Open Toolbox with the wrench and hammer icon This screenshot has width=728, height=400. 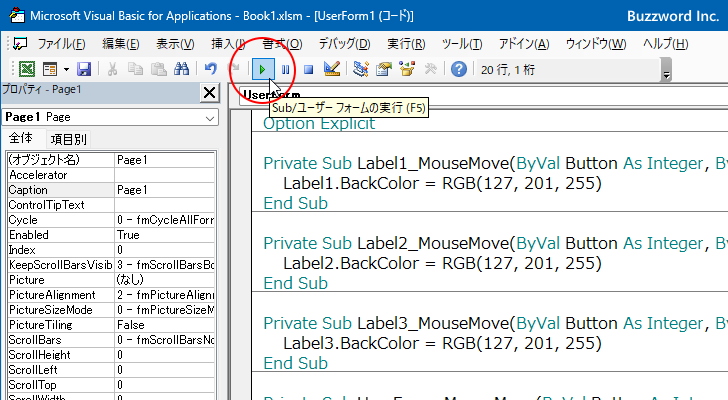pos(430,69)
